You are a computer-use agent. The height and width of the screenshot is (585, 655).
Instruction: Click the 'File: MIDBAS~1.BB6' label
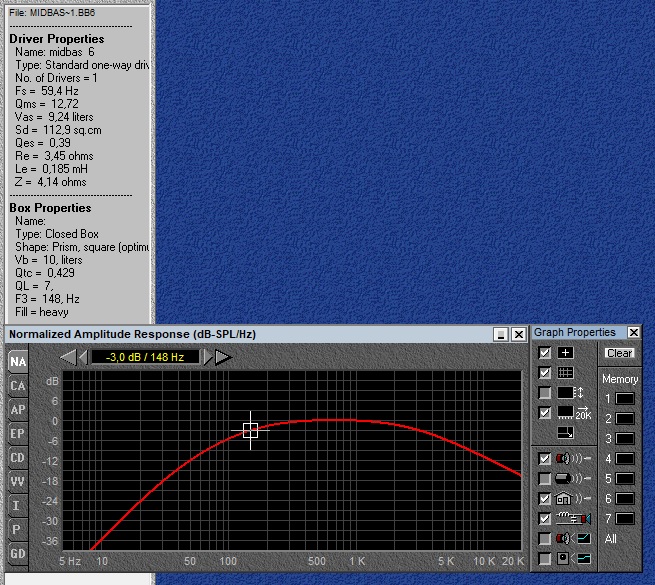(52, 13)
